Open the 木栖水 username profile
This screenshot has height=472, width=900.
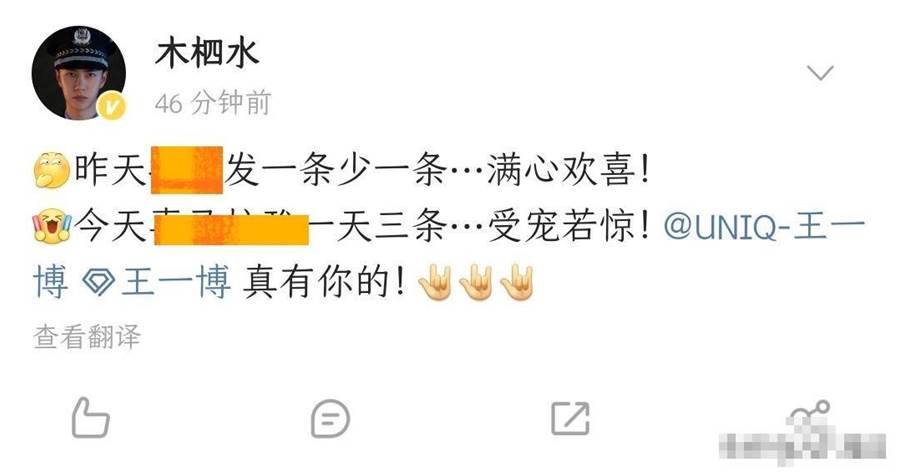[x=207, y=54]
